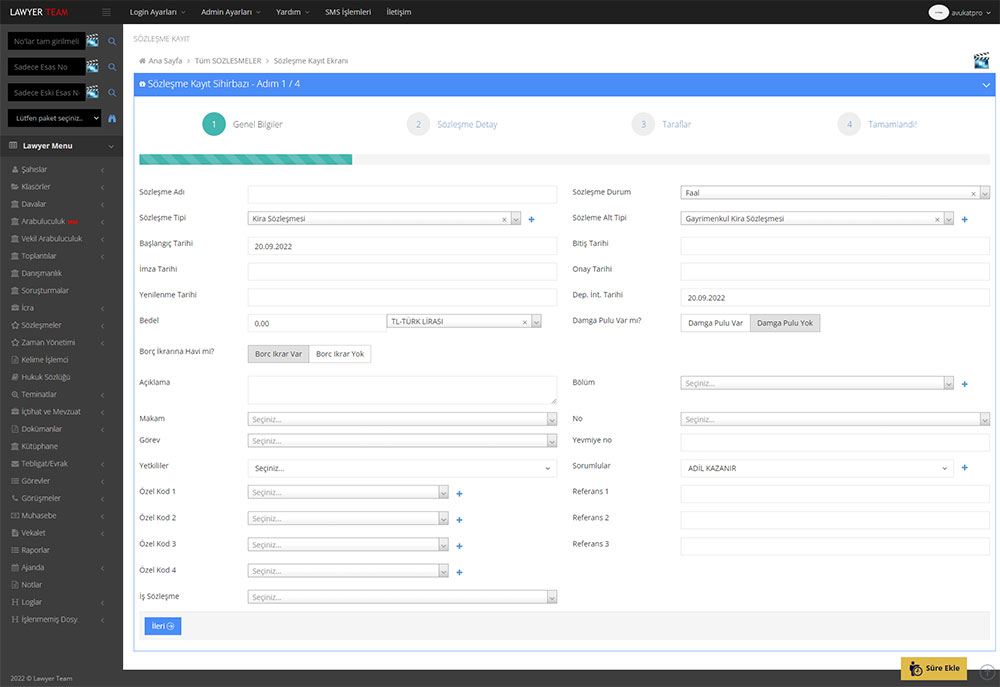1000x687 pixels.
Task: Add Özel Kod 2 value with plus icon
Action: point(459,520)
